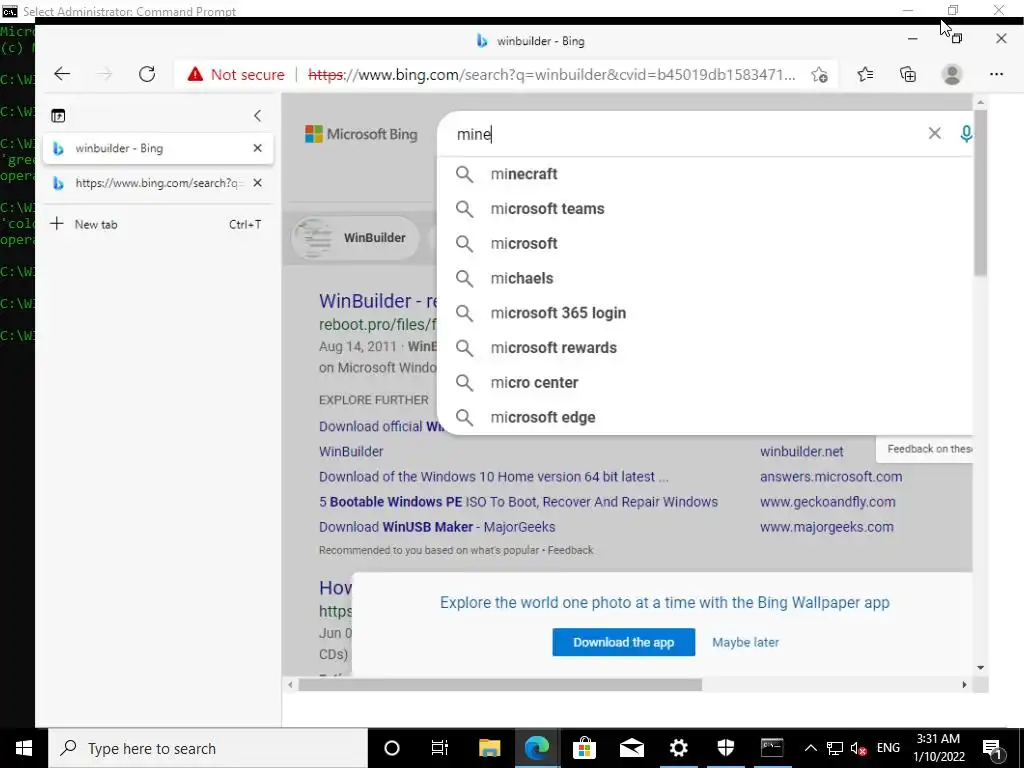
Task: Open Cortana circle icon on taskbar
Action: point(391,748)
